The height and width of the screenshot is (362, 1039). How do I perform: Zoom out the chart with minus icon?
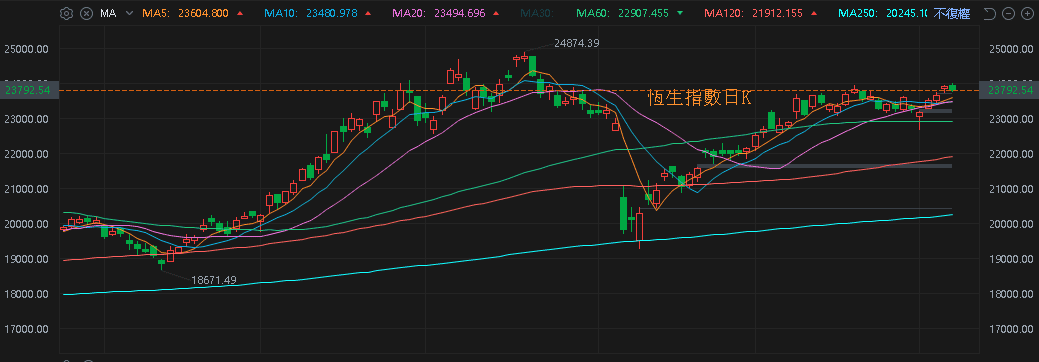click(x=1009, y=13)
